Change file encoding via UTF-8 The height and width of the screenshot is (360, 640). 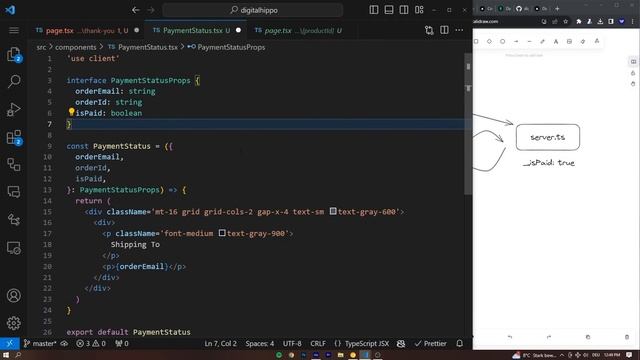[292, 343]
